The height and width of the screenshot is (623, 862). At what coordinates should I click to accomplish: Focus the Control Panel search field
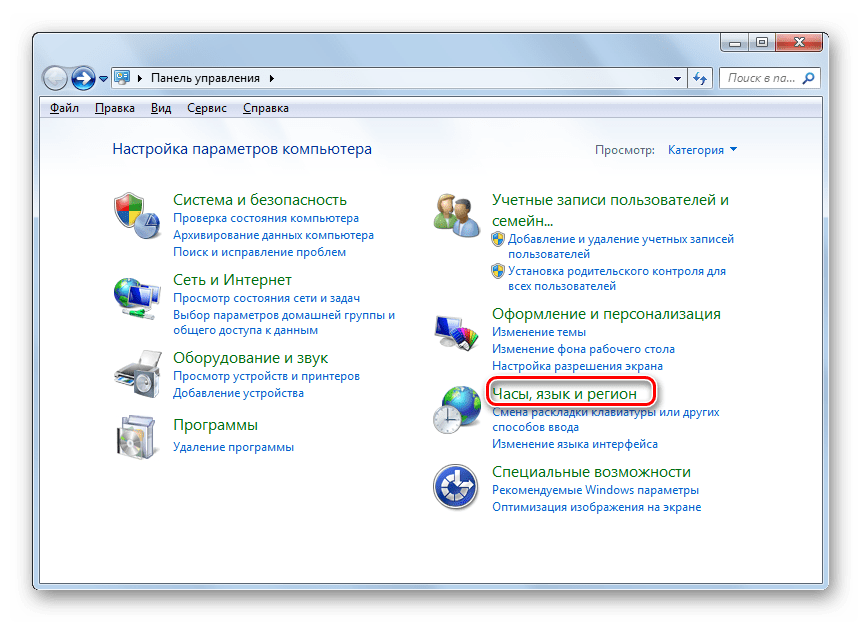(770, 78)
